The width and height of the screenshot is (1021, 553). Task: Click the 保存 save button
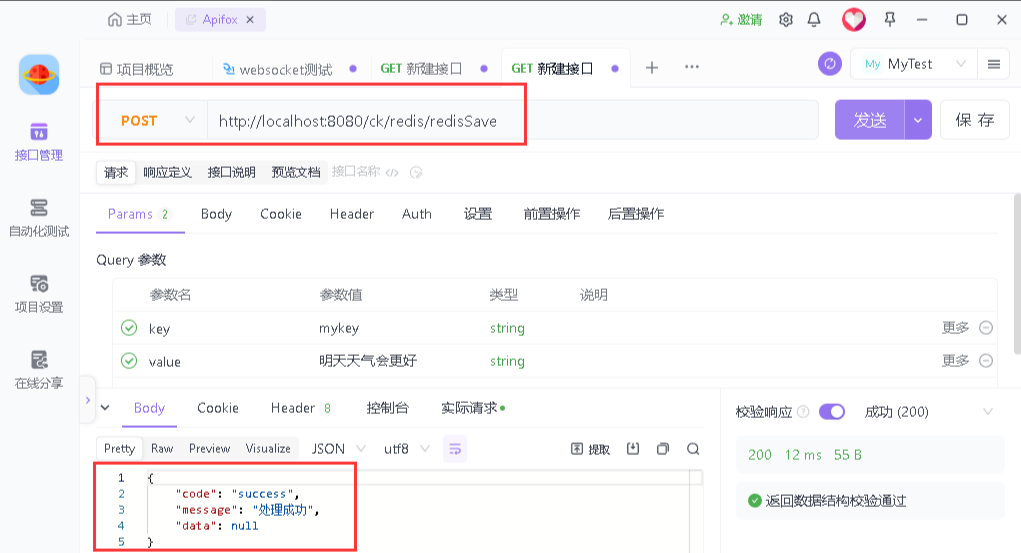pos(975,120)
